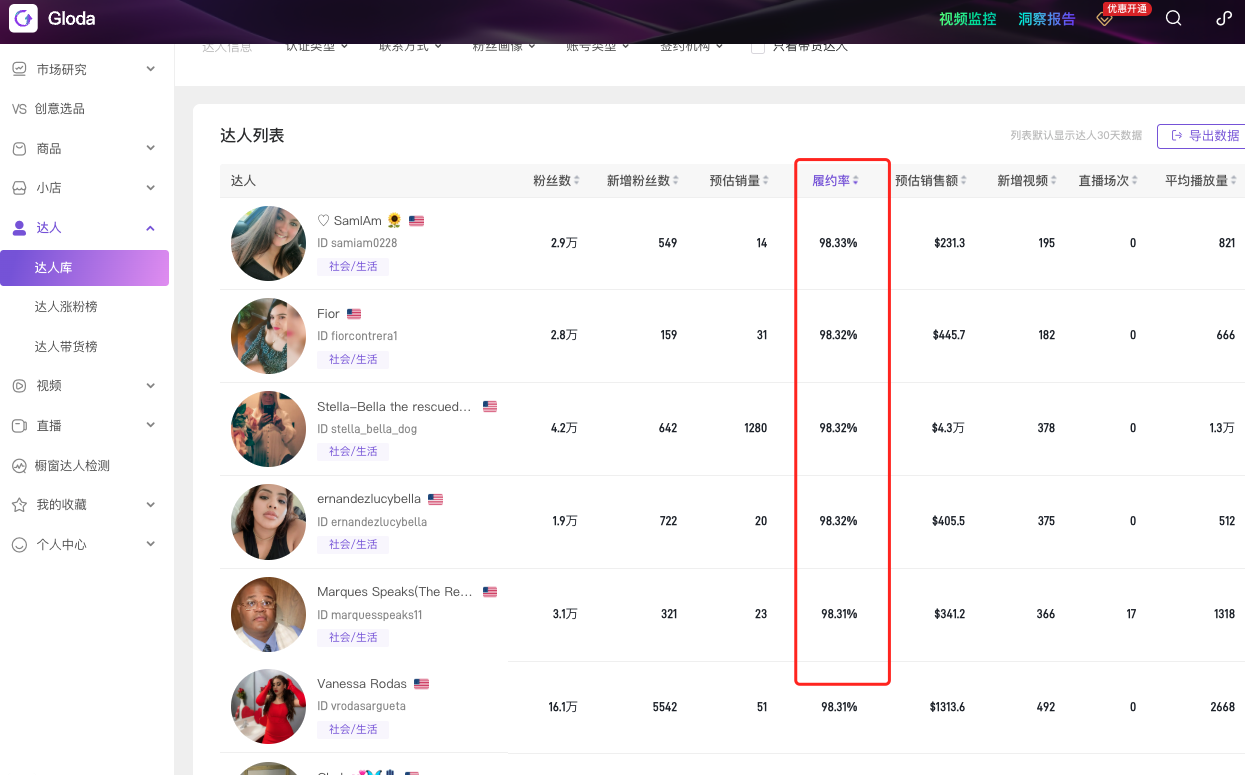Screen dimensions: 1245x775
Task: Click the ID samiam0228 text
Action: click(357, 243)
